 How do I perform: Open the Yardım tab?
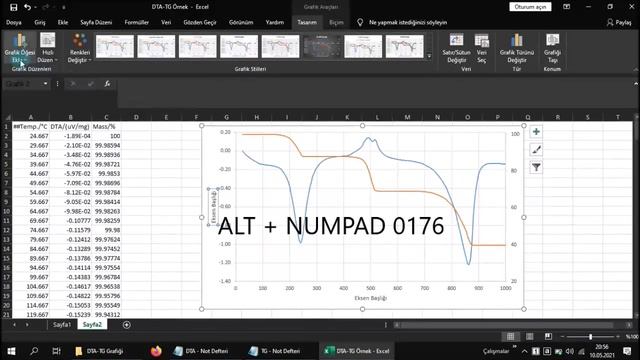[275, 22]
